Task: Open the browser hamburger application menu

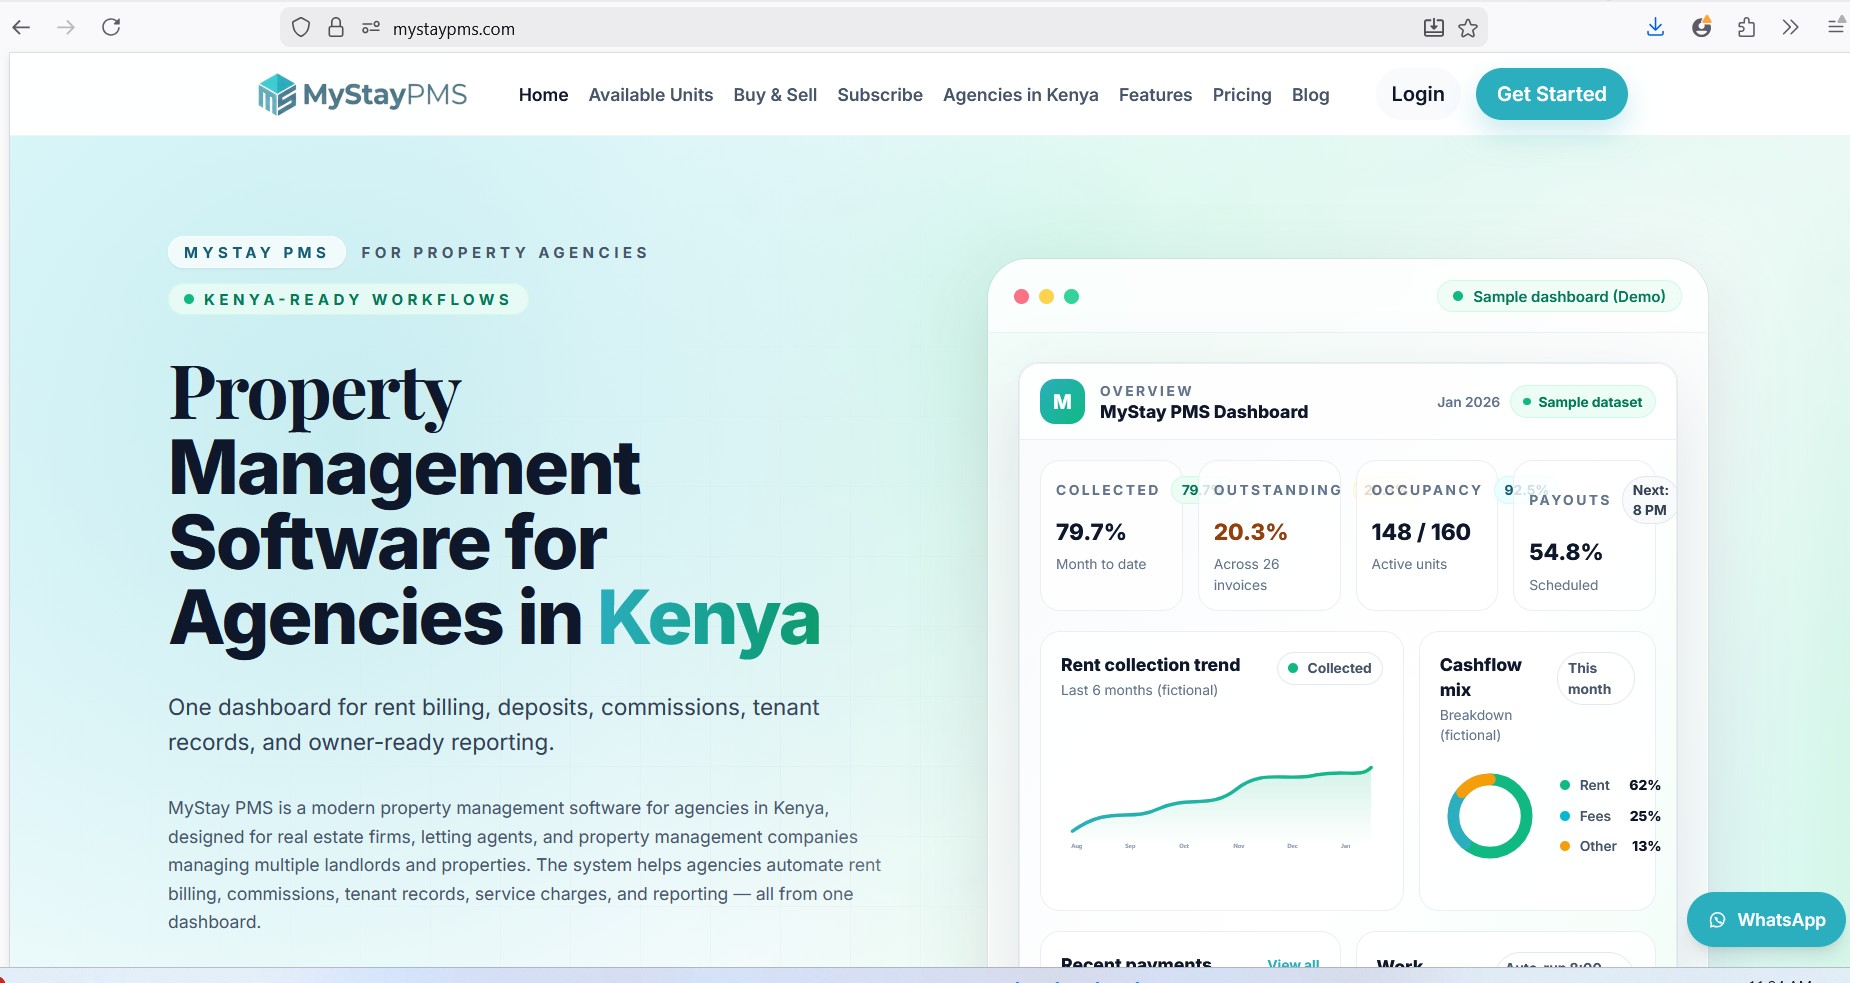Action: (1836, 27)
